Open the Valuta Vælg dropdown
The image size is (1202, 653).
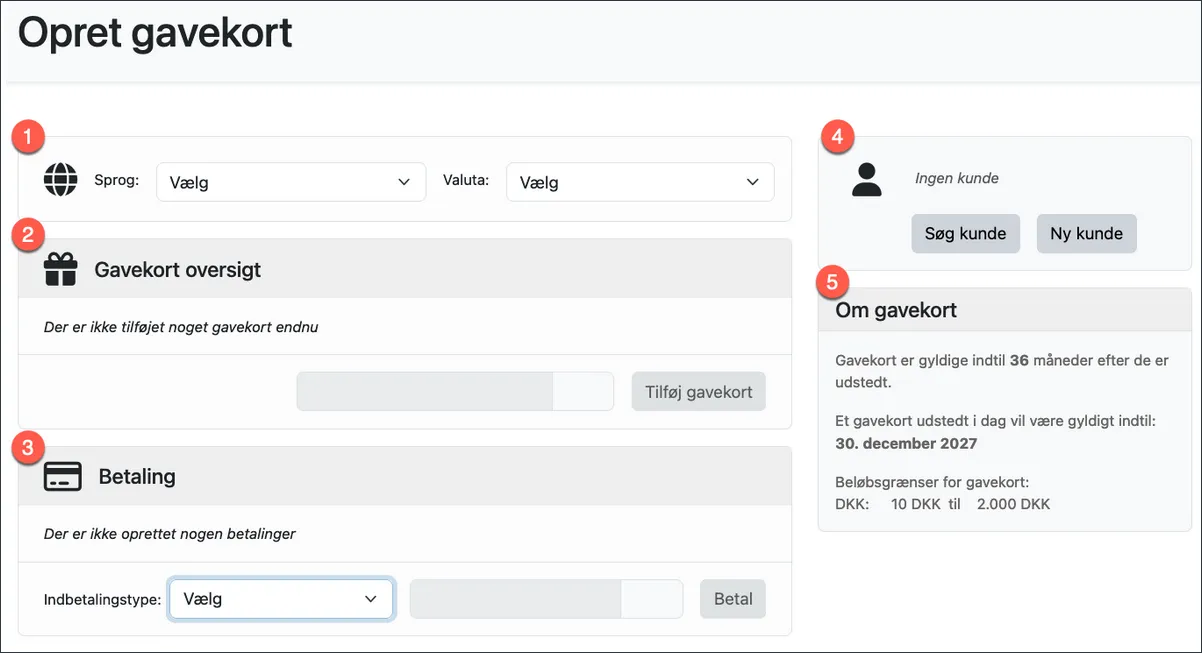639,182
